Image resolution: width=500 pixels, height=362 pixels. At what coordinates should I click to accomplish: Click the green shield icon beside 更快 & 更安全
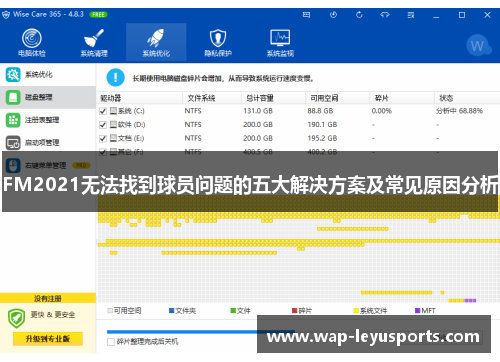(x=16, y=318)
